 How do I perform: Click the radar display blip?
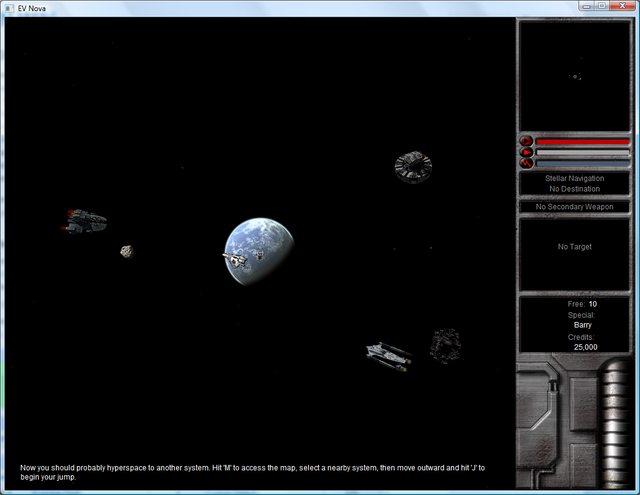576,76
